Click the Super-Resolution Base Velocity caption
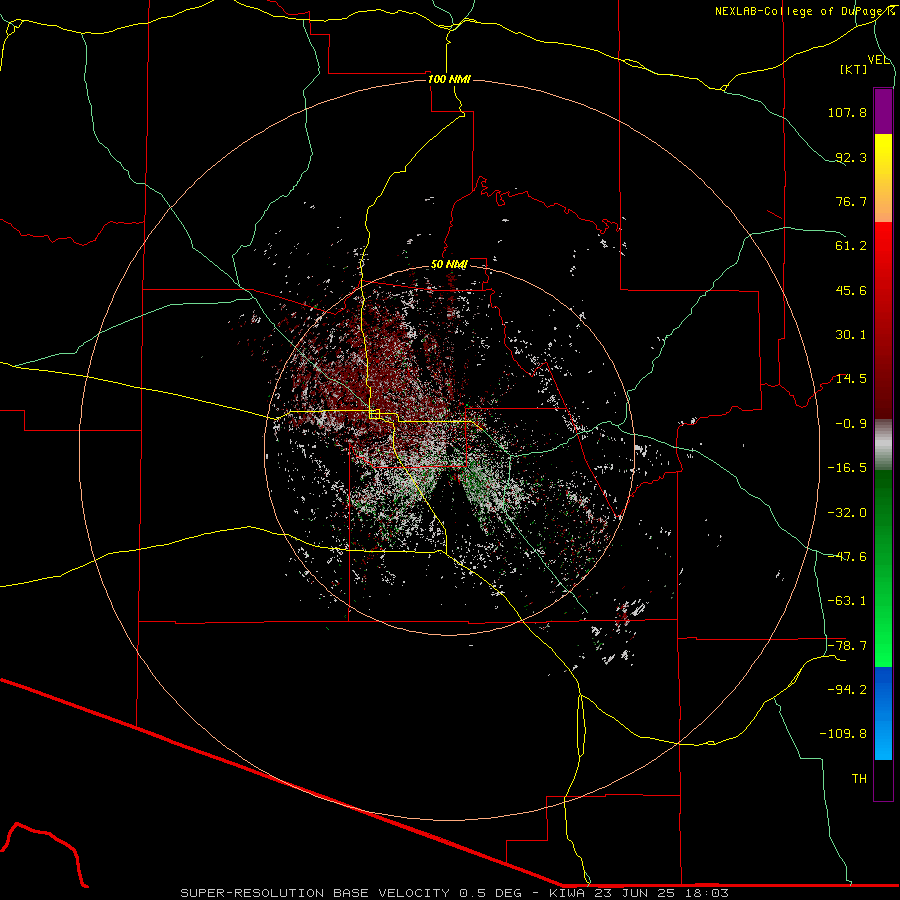Image resolution: width=900 pixels, height=900 pixels. click(455, 893)
